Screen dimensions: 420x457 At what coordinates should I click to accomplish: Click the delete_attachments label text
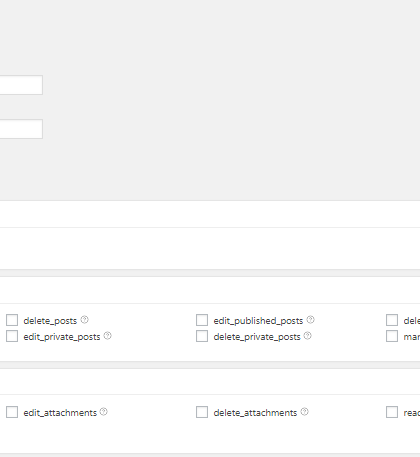coord(255,413)
